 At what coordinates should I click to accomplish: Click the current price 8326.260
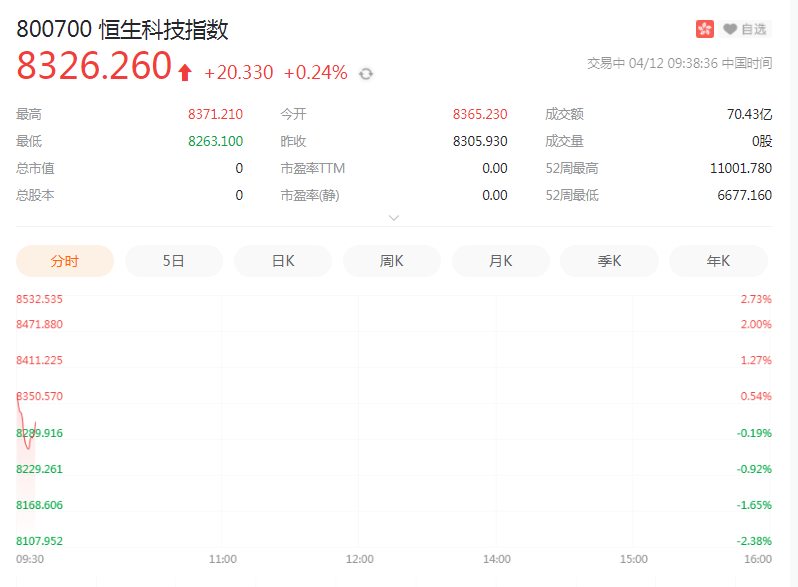(94, 66)
